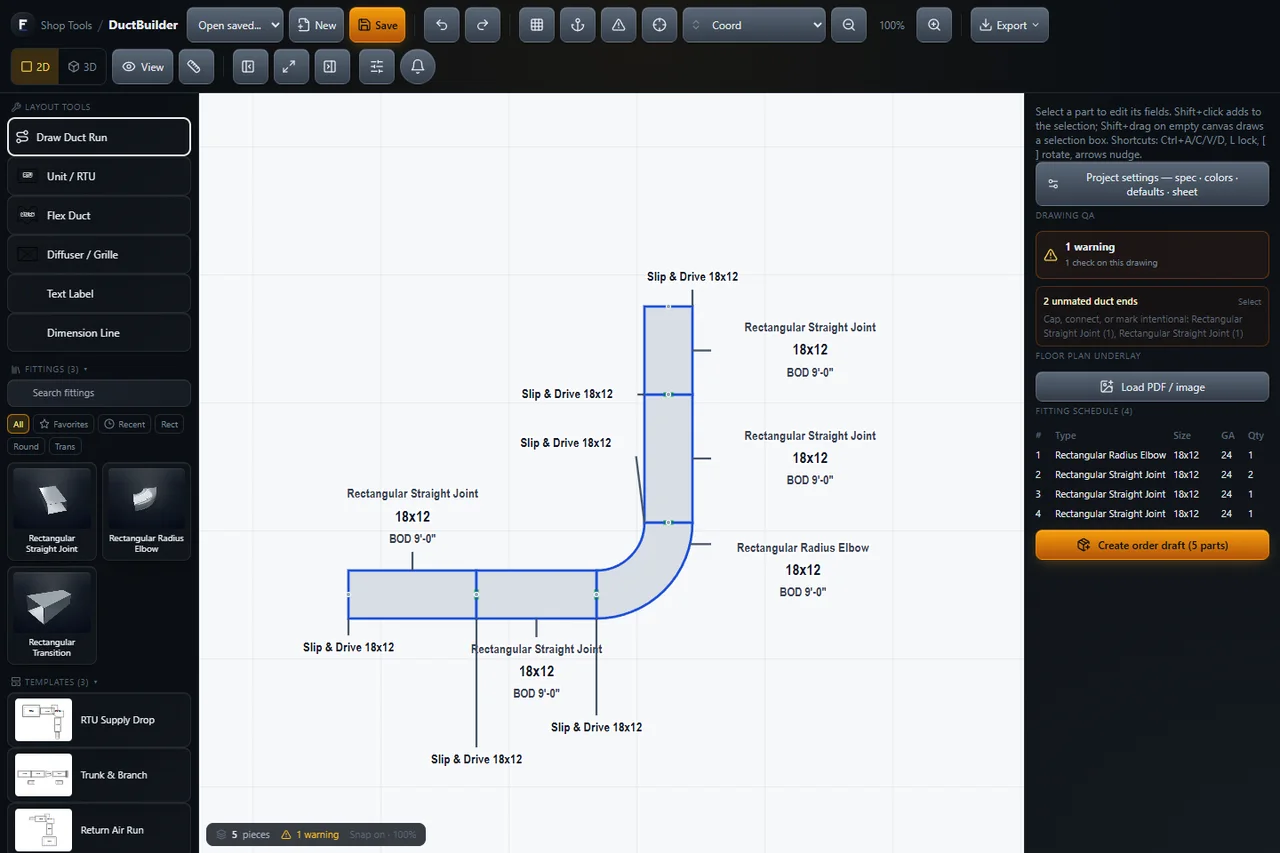The width and height of the screenshot is (1280, 853).
Task: Click Create order draft (5 parts)
Action: click(1152, 545)
